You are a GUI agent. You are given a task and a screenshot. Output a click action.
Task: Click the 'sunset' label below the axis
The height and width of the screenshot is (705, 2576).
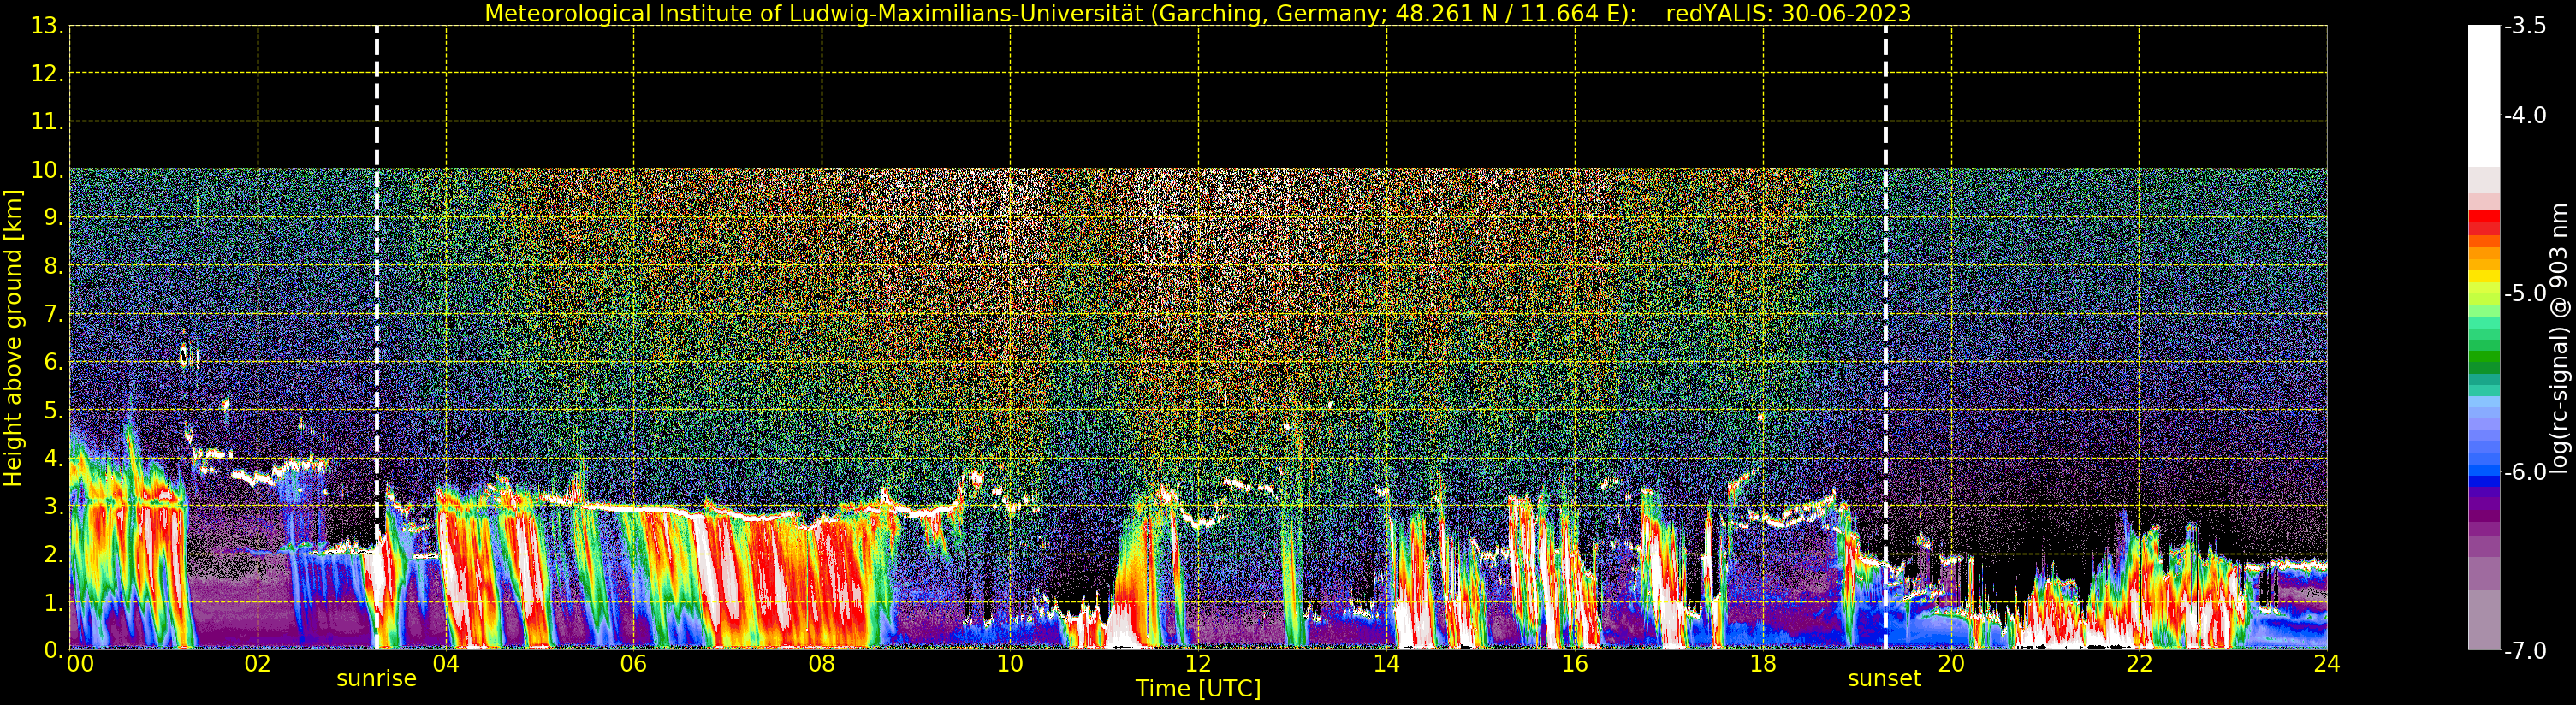pyautogui.click(x=1884, y=678)
